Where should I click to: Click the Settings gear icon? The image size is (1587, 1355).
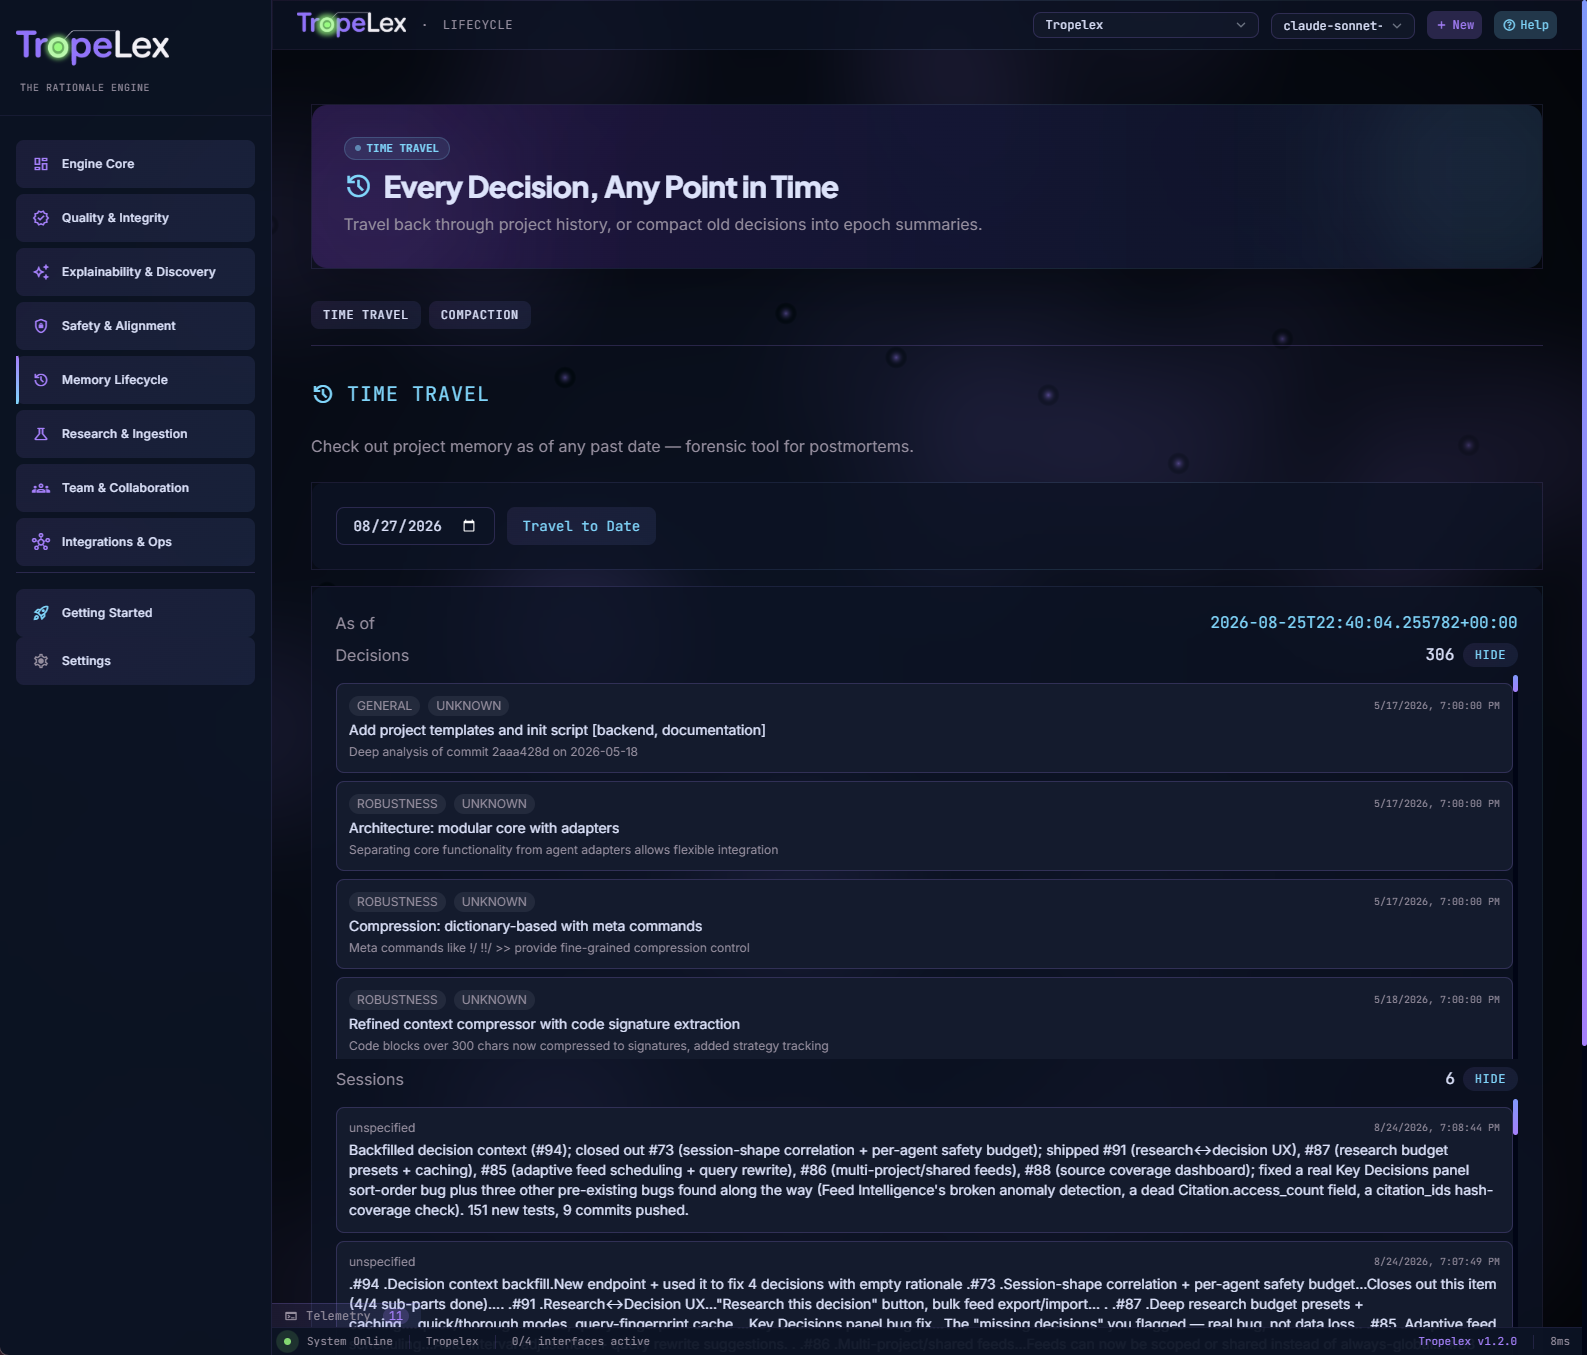41,661
